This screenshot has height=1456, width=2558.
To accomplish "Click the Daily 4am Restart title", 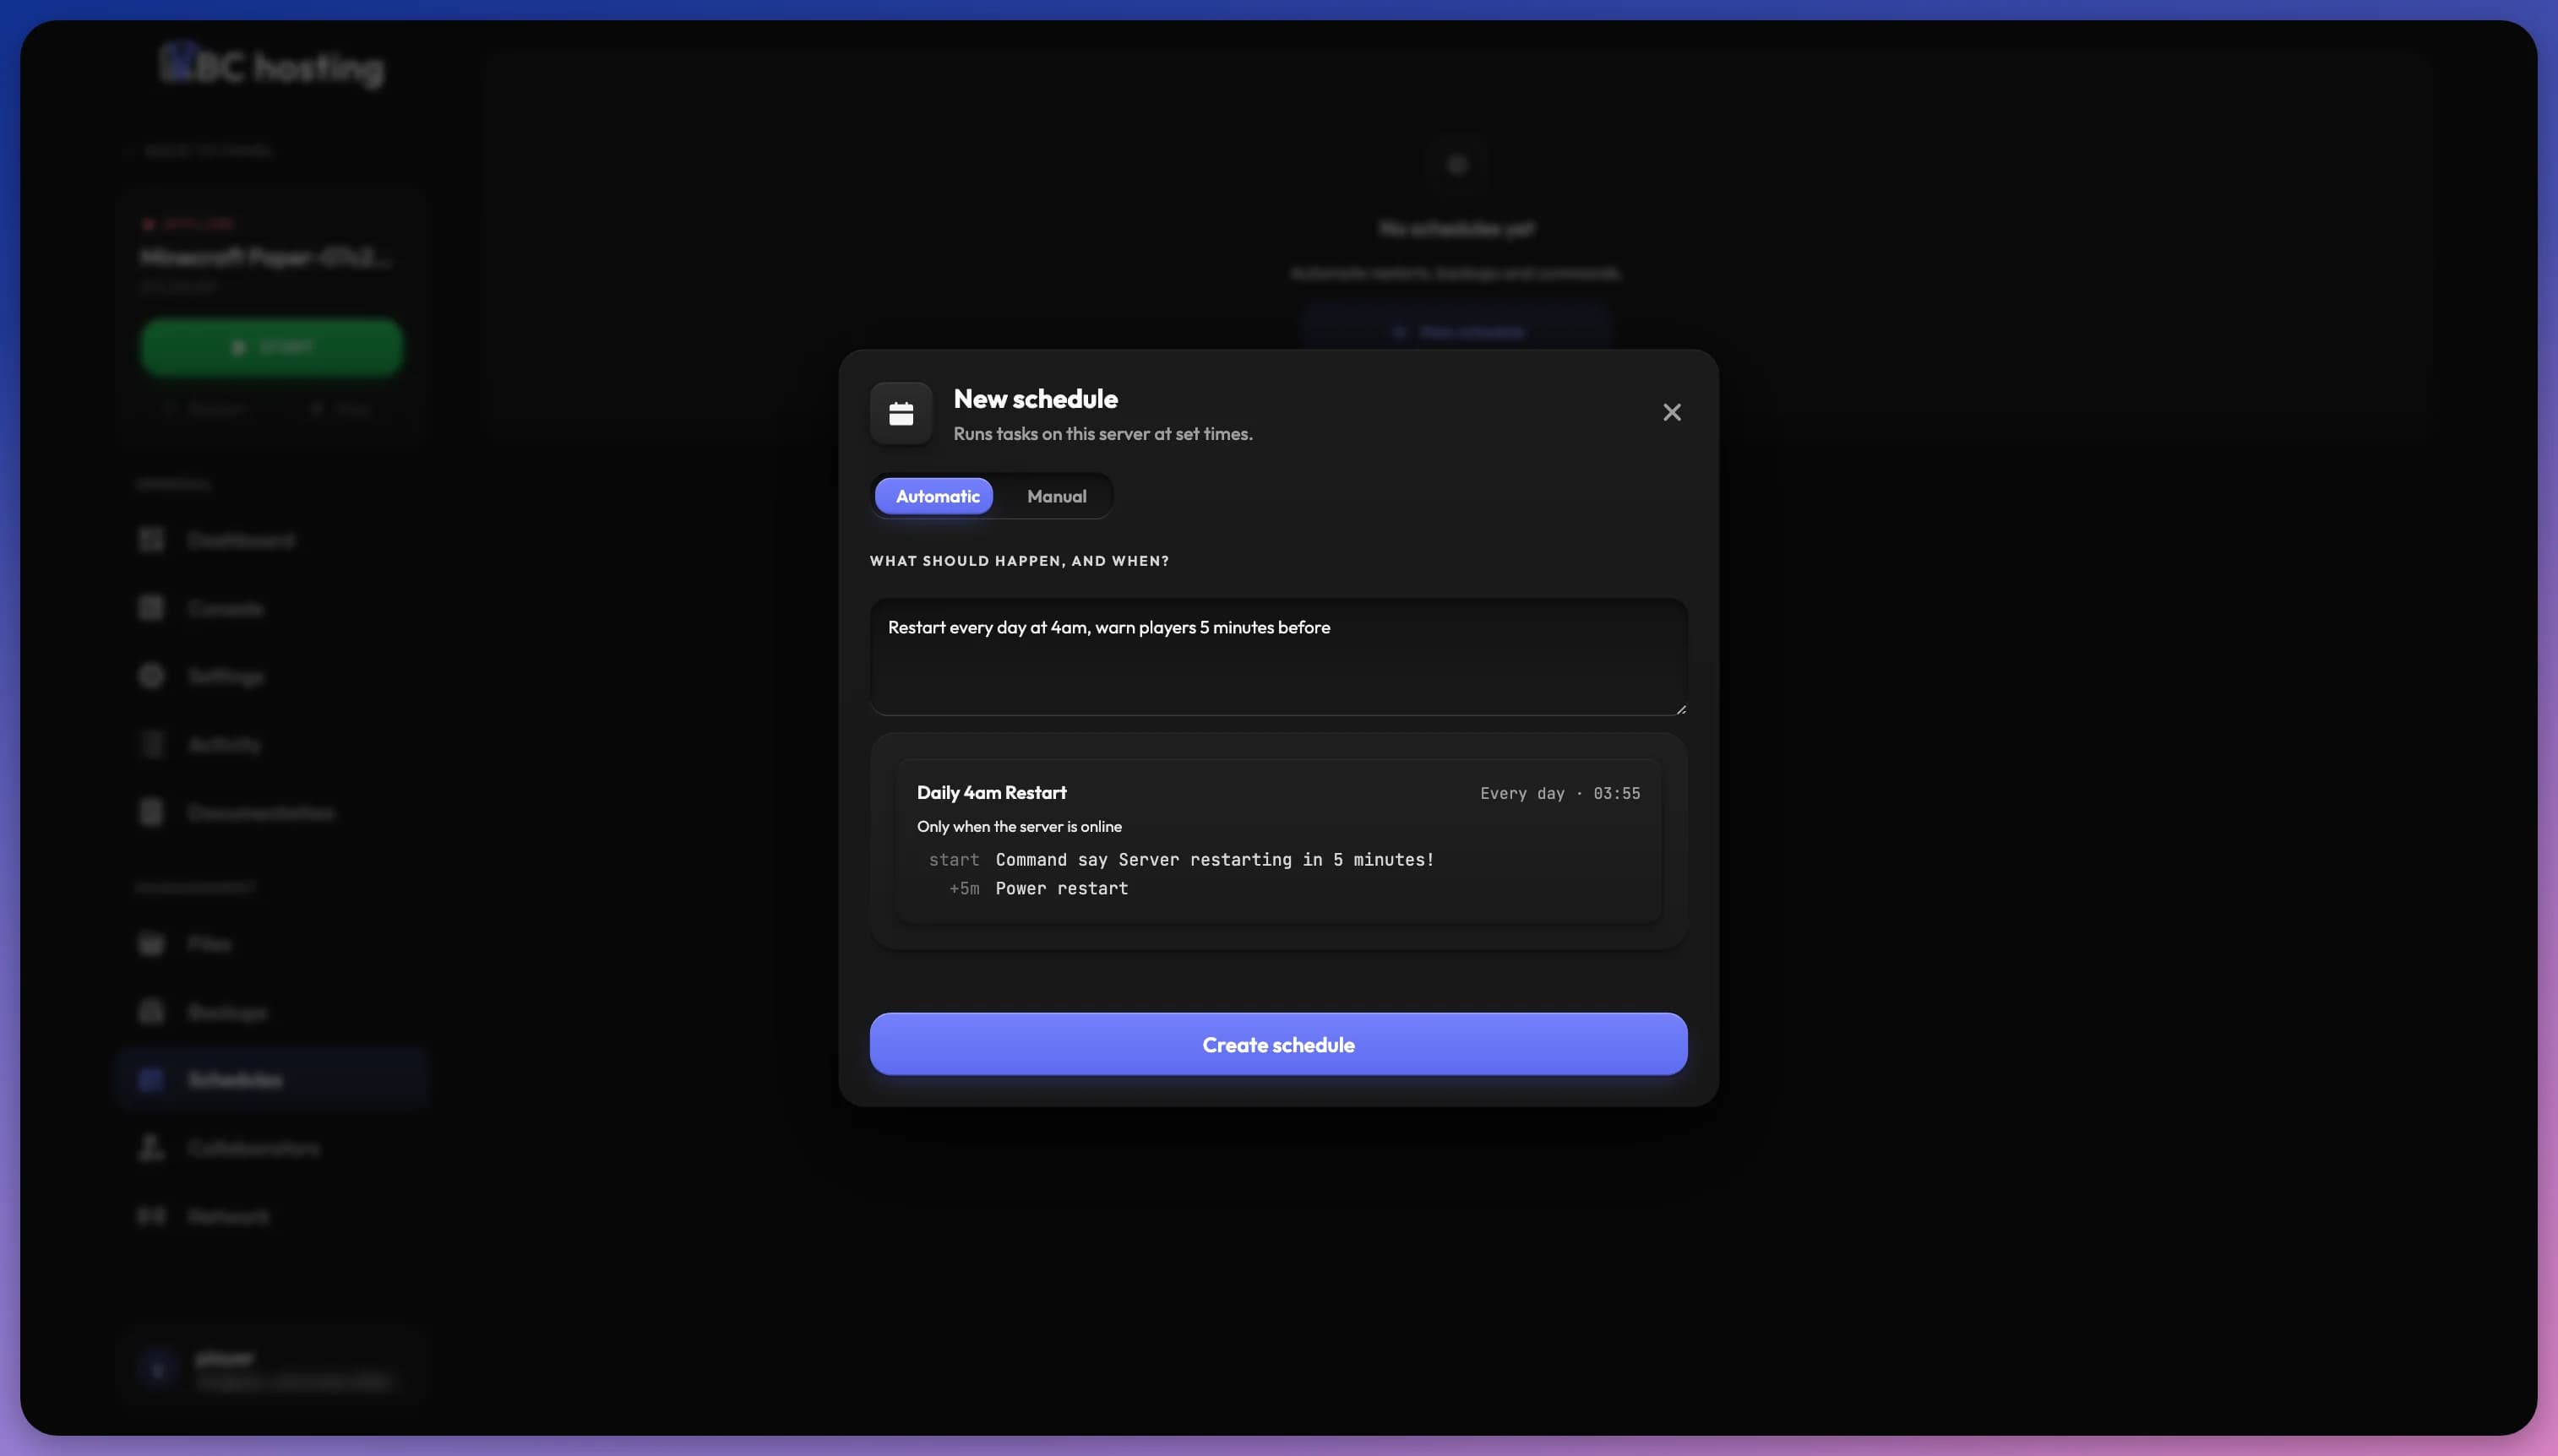I will 991,792.
